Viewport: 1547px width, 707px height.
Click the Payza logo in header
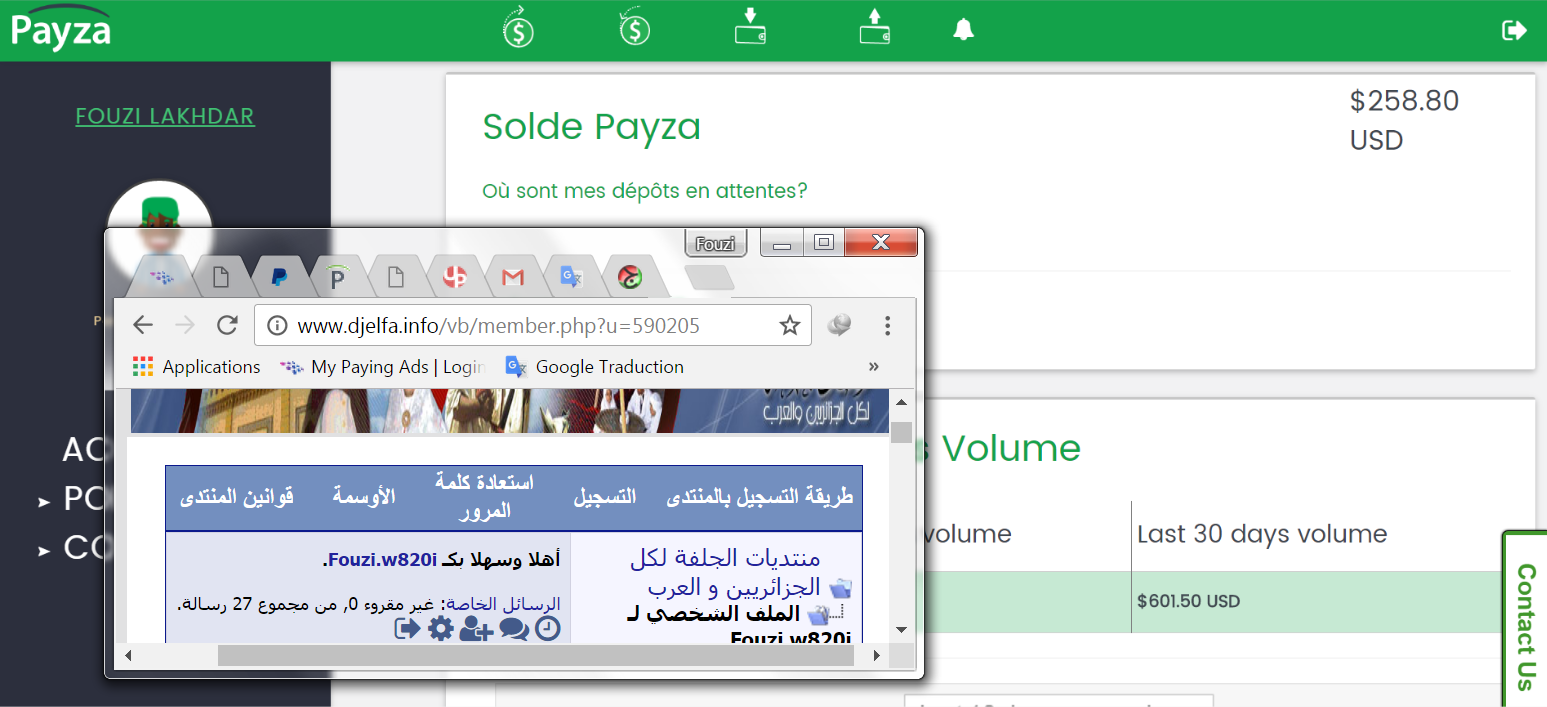click(x=60, y=26)
